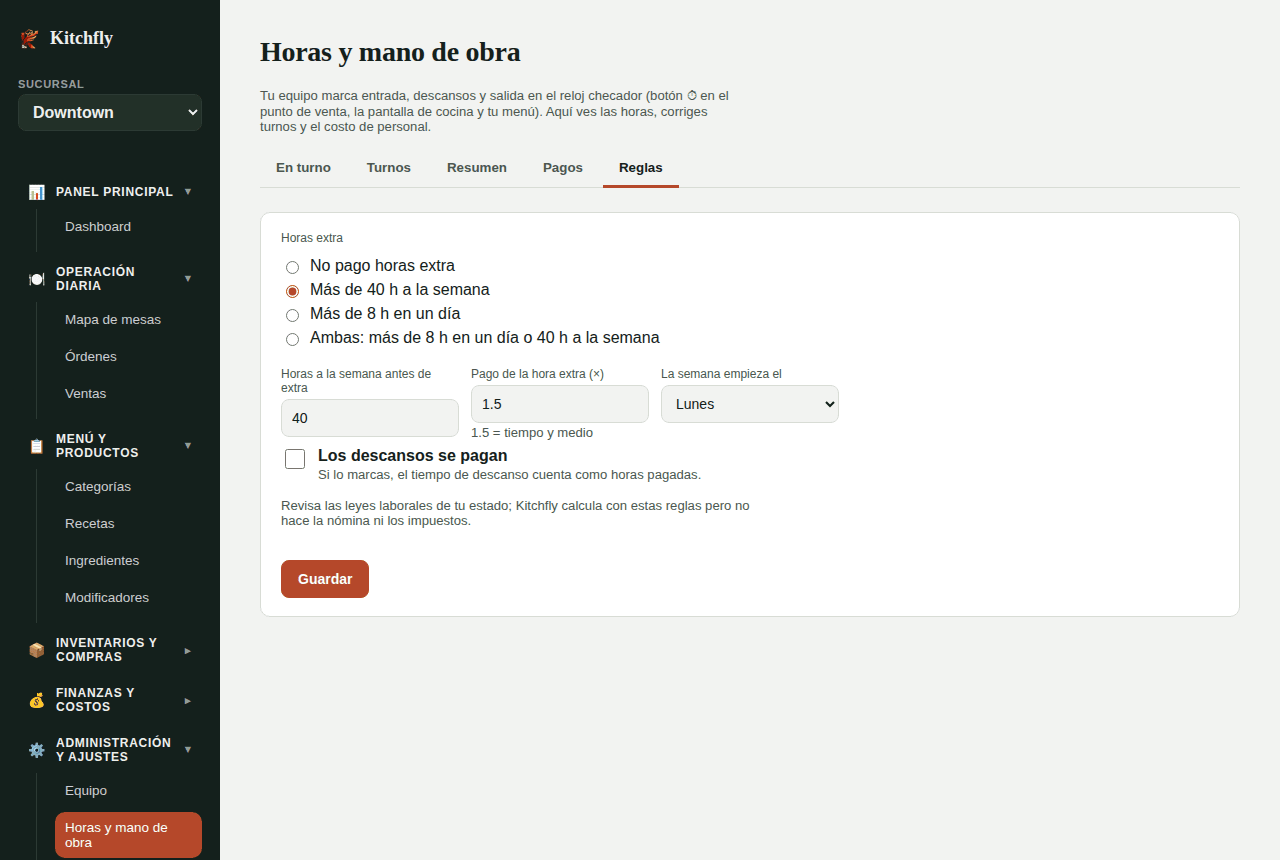Switch to the Resumen tab
Viewport: 1280px width, 860px height.
point(477,168)
